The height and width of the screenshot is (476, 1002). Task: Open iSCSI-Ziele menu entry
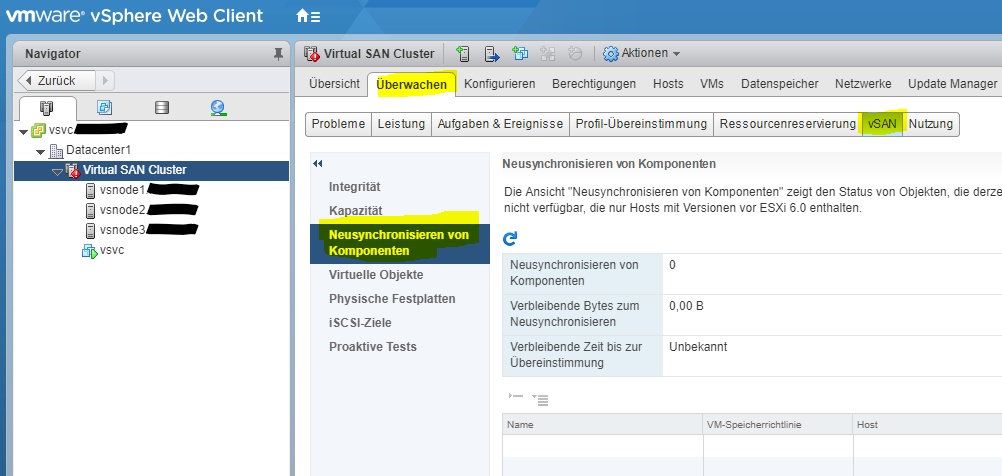coord(360,323)
